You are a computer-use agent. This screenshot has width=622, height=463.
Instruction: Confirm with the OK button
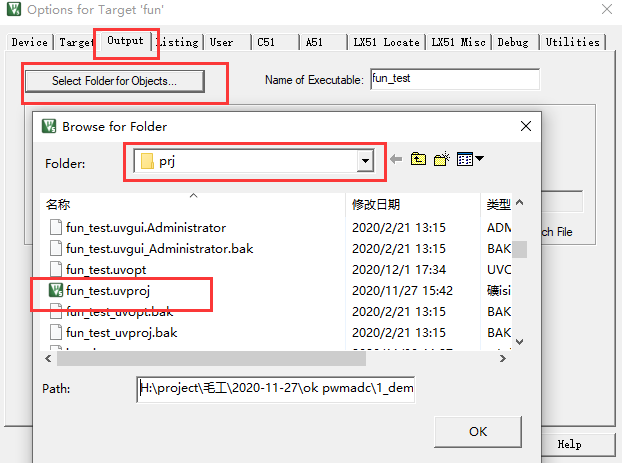(x=478, y=432)
